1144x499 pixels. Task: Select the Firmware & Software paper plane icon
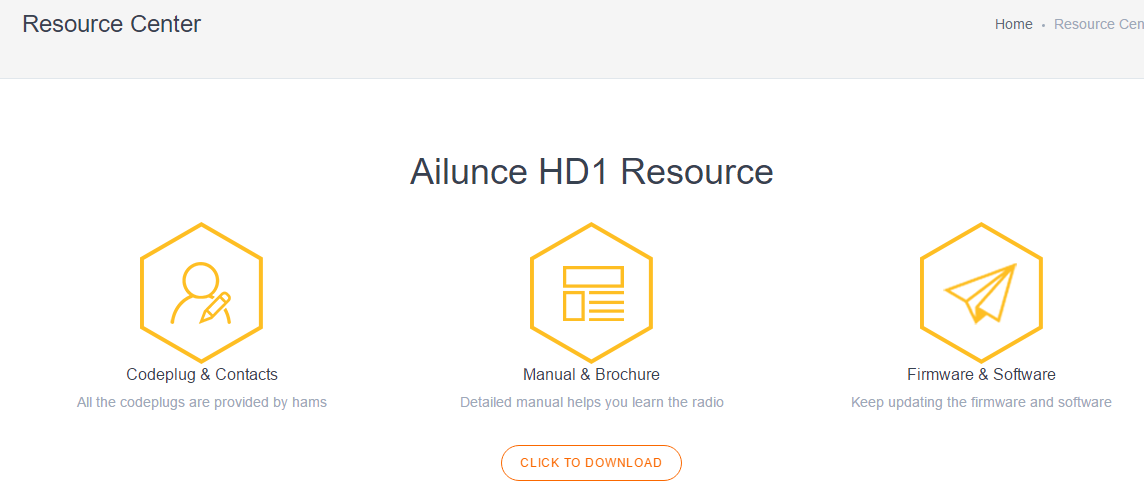(x=980, y=292)
